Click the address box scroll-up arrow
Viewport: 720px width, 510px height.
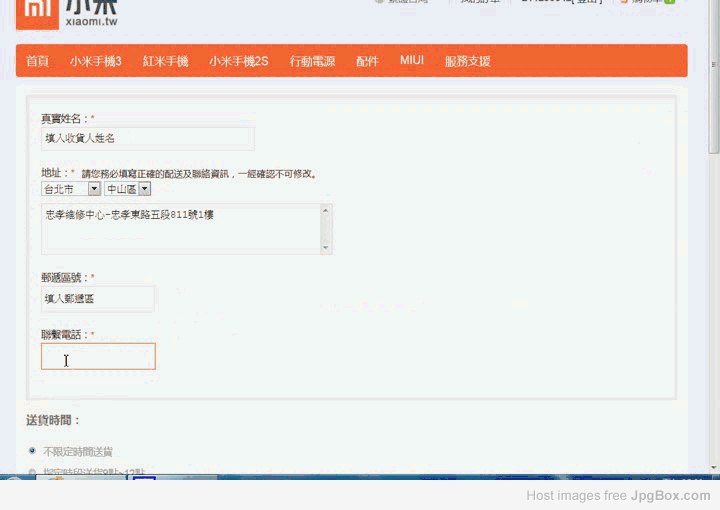[x=326, y=211]
